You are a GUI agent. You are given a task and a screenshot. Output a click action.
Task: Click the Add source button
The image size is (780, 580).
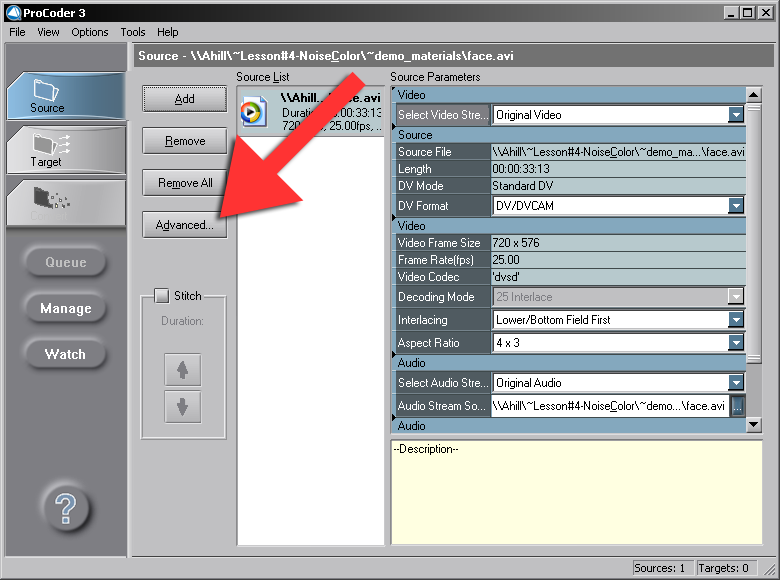coord(185,99)
